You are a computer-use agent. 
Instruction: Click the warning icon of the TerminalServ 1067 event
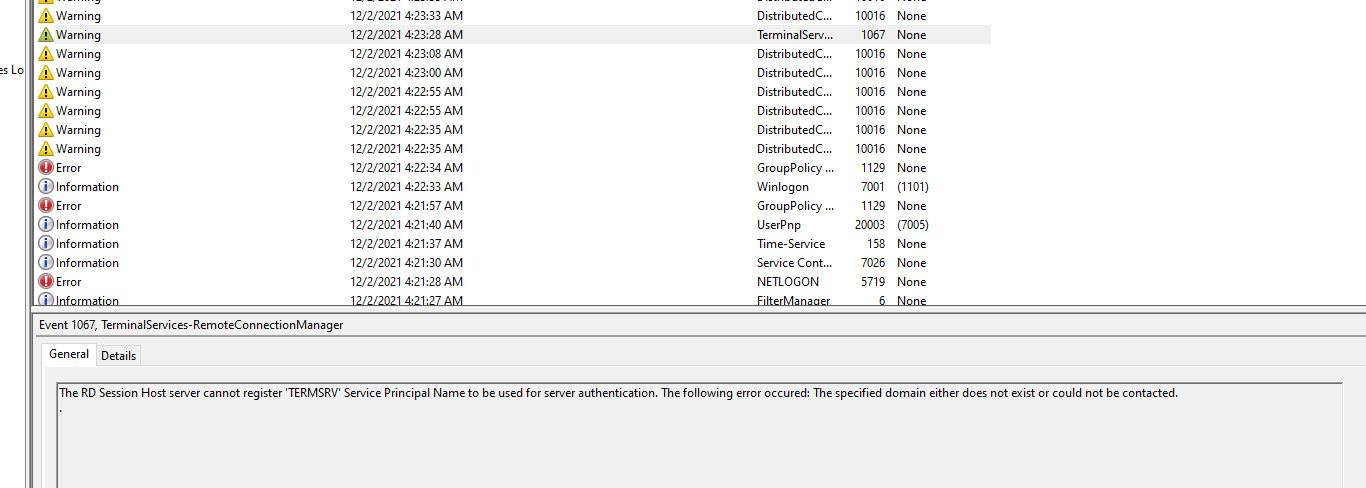click(46, 35)
